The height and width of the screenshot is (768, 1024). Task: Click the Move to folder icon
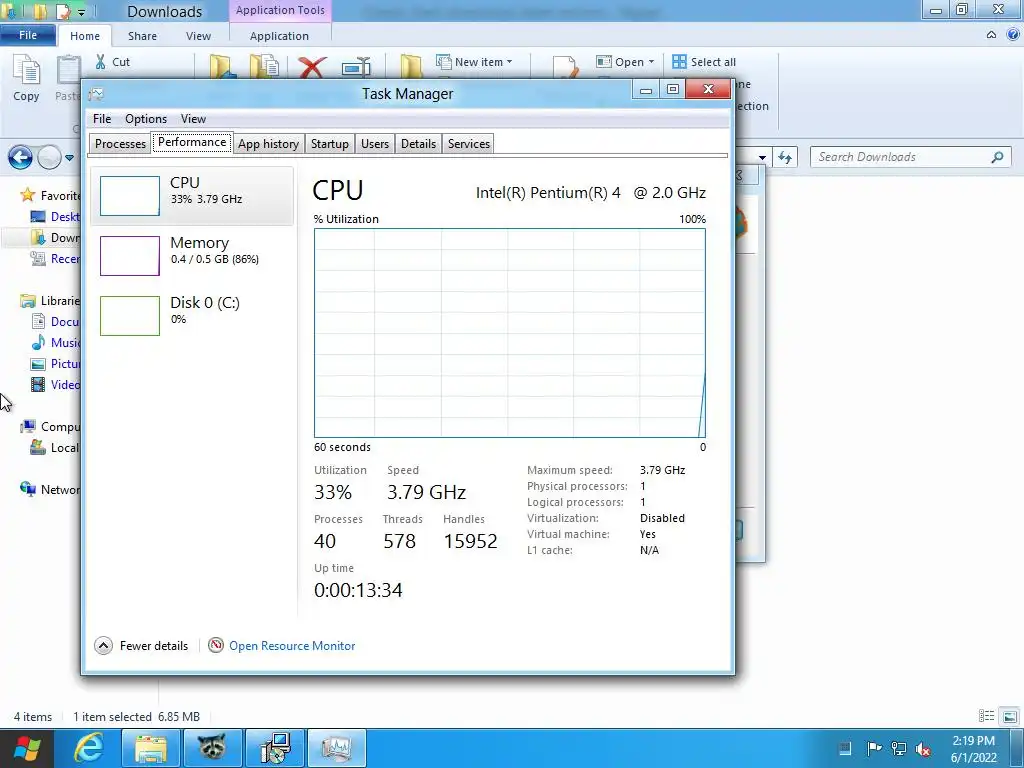coord(222,67)
